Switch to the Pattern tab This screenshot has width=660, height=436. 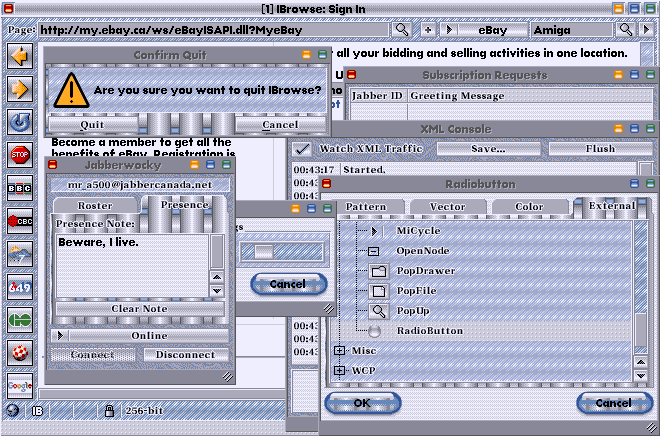(x=366, y=206)
